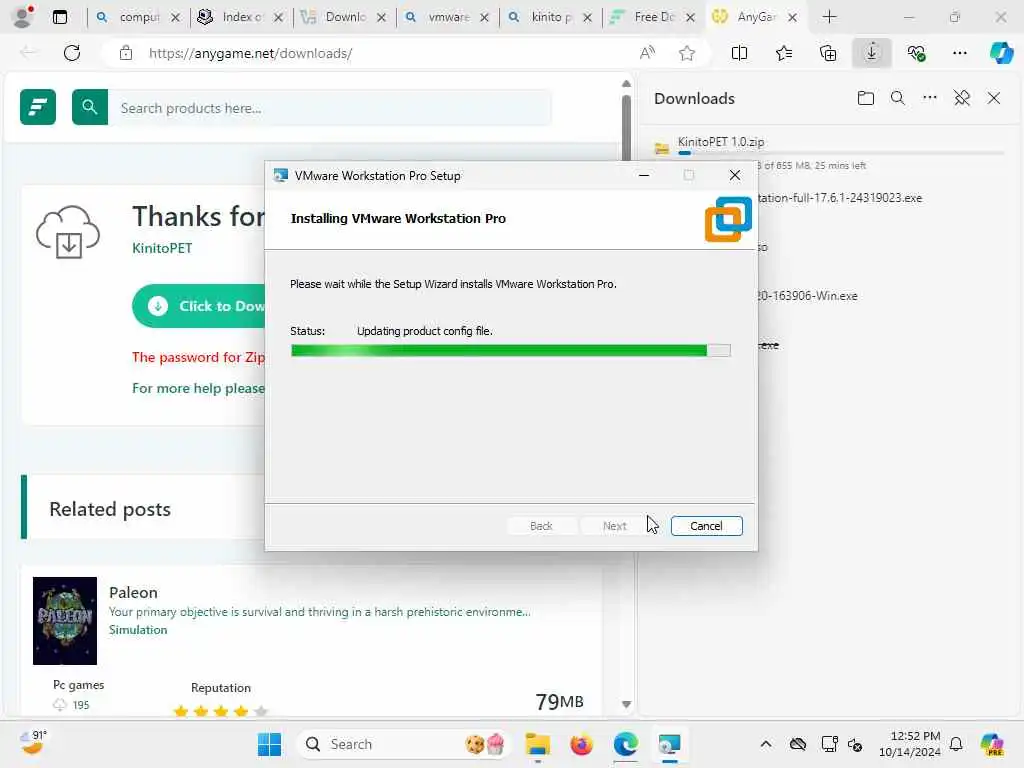Pin the Downloads panel
1024x768 pixels.
(961, 98)
